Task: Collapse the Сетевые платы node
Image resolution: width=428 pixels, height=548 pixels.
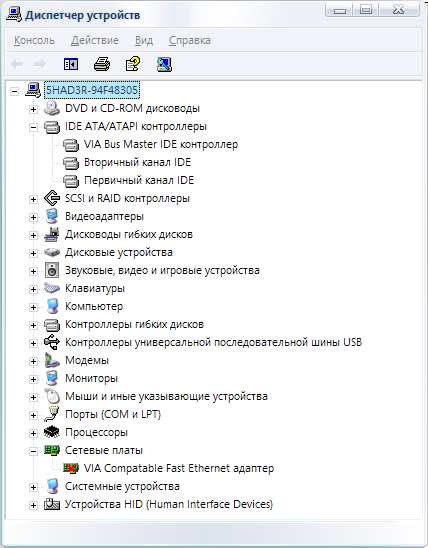Action: coord(33,451)
